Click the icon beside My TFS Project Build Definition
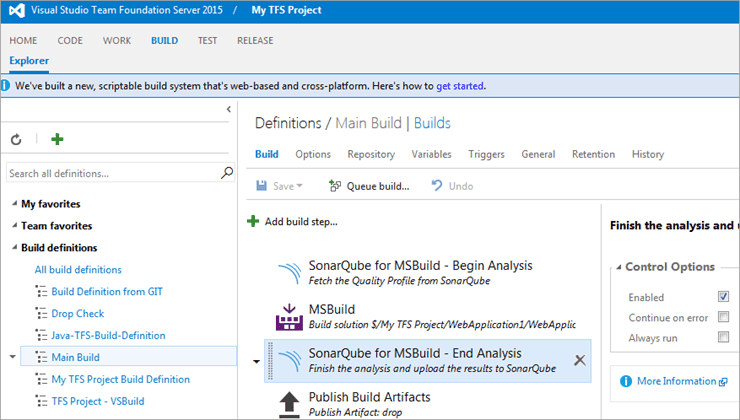The height and width of the screenshot is (420, 740). pyautogui.click(x=42, y=379)
